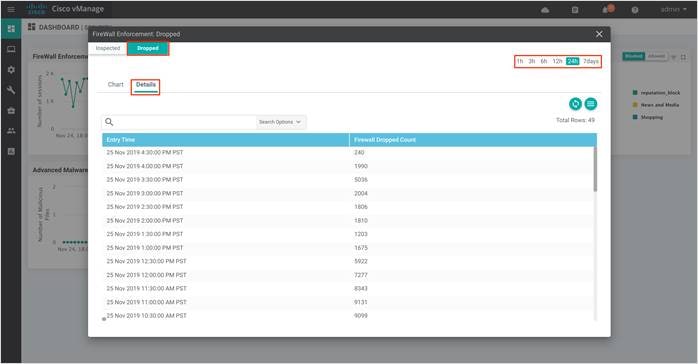Image resolution: width=698 pixels, height=364 pixels.
Task: Select the Dropped tab
Action: pos(148,48)
